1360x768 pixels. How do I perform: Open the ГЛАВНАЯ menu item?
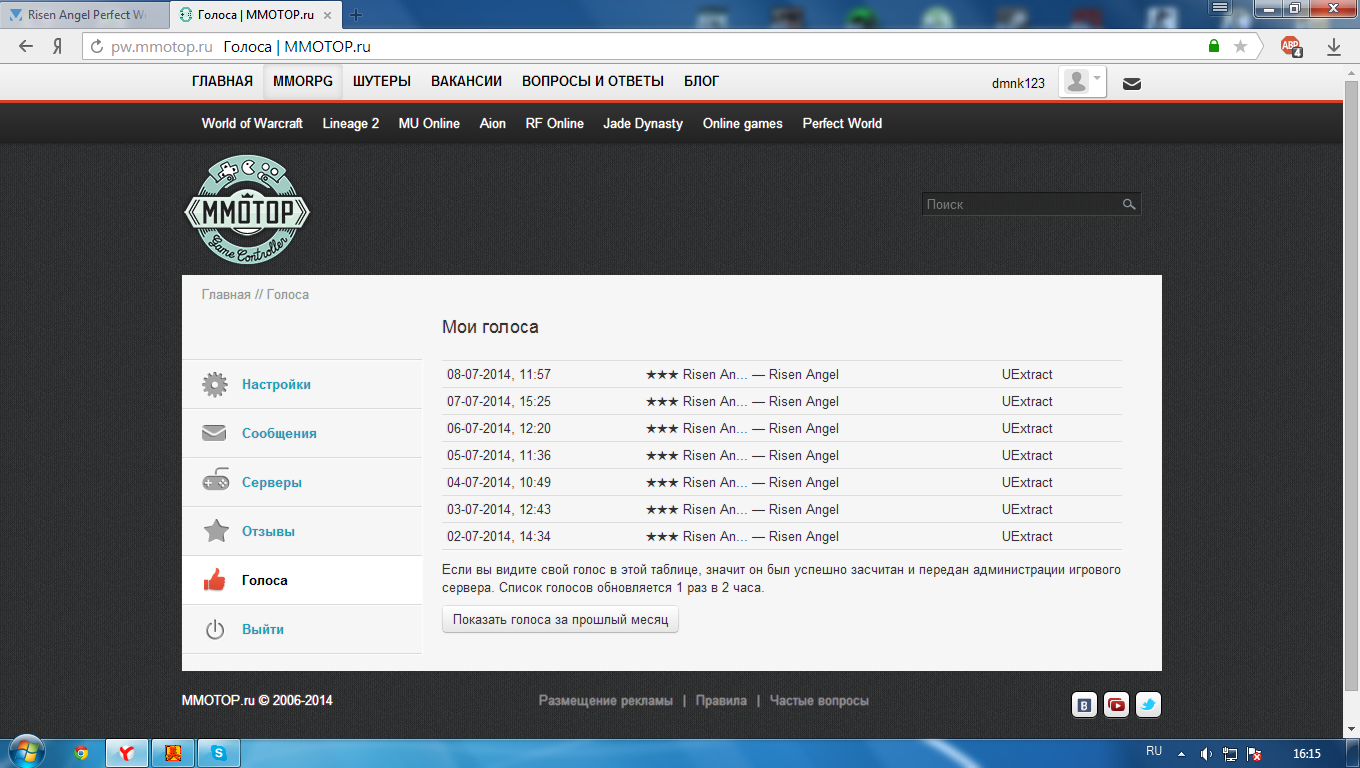pyautogui.click(x=222, y=82)
